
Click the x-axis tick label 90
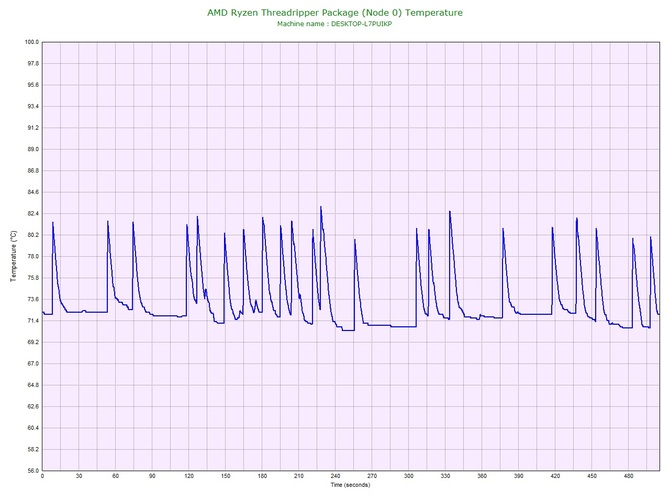[152, 476]
